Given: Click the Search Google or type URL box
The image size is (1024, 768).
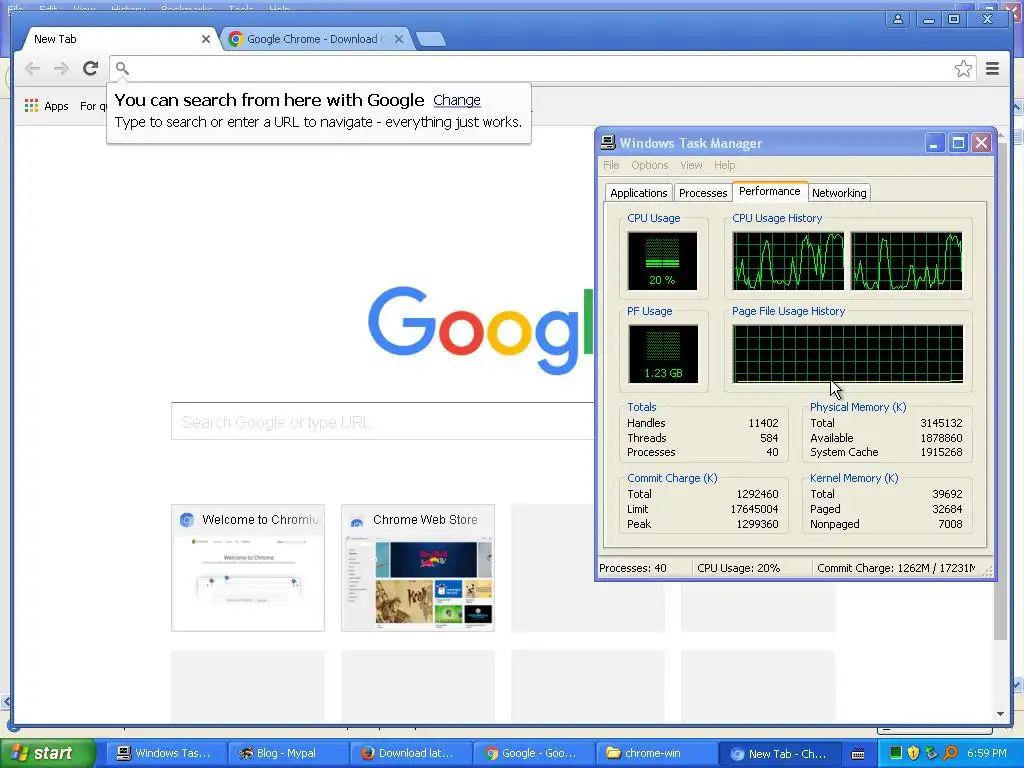Looking at the screenshot, I should tap(383, 422).
